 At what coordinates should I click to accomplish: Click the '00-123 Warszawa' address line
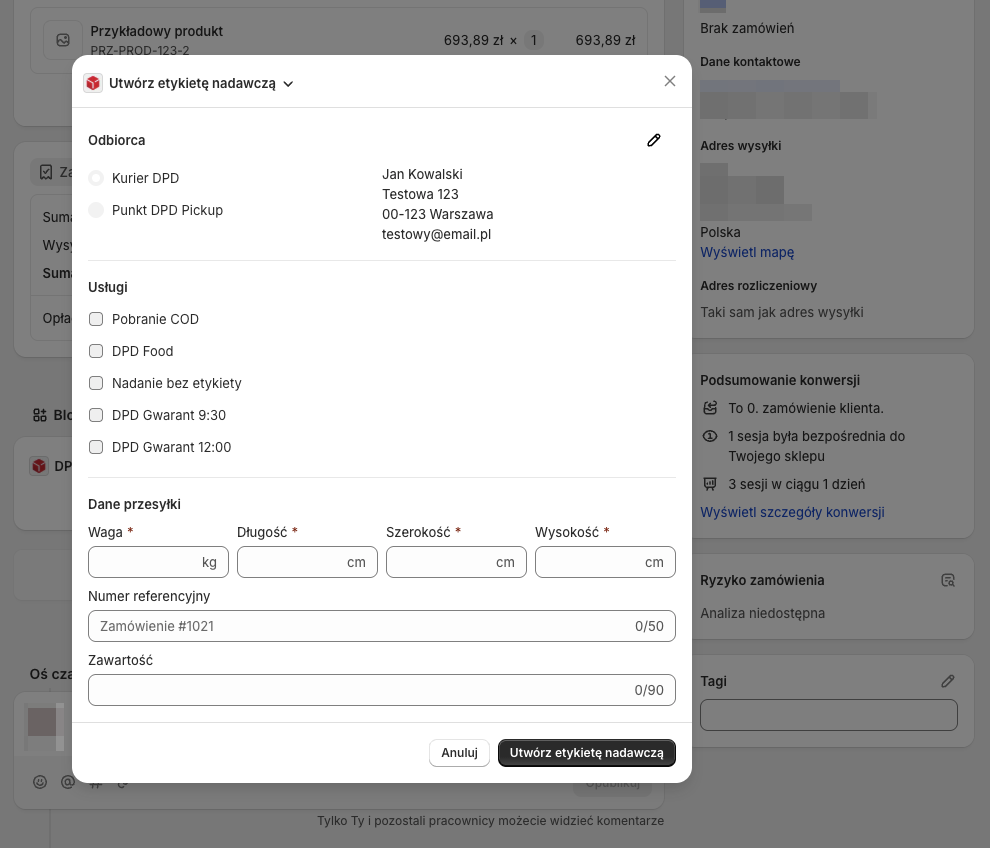click(x=438, y=215)
